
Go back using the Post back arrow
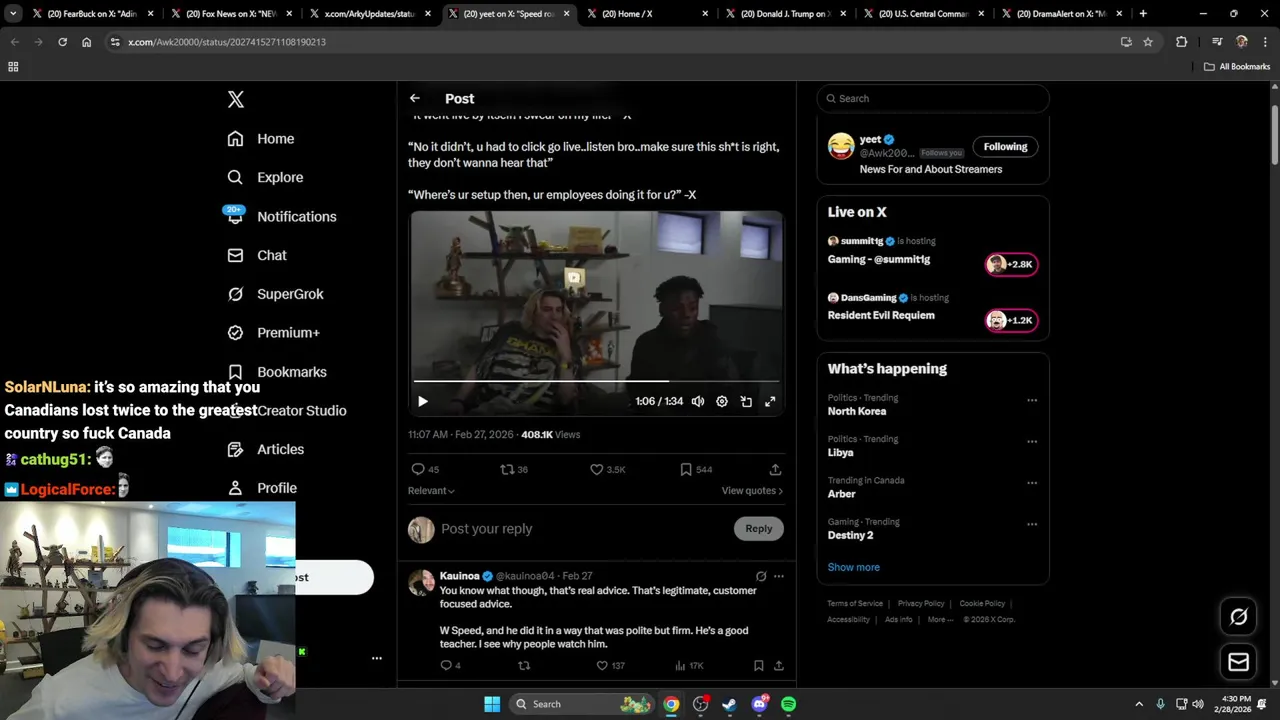point(415,98)
